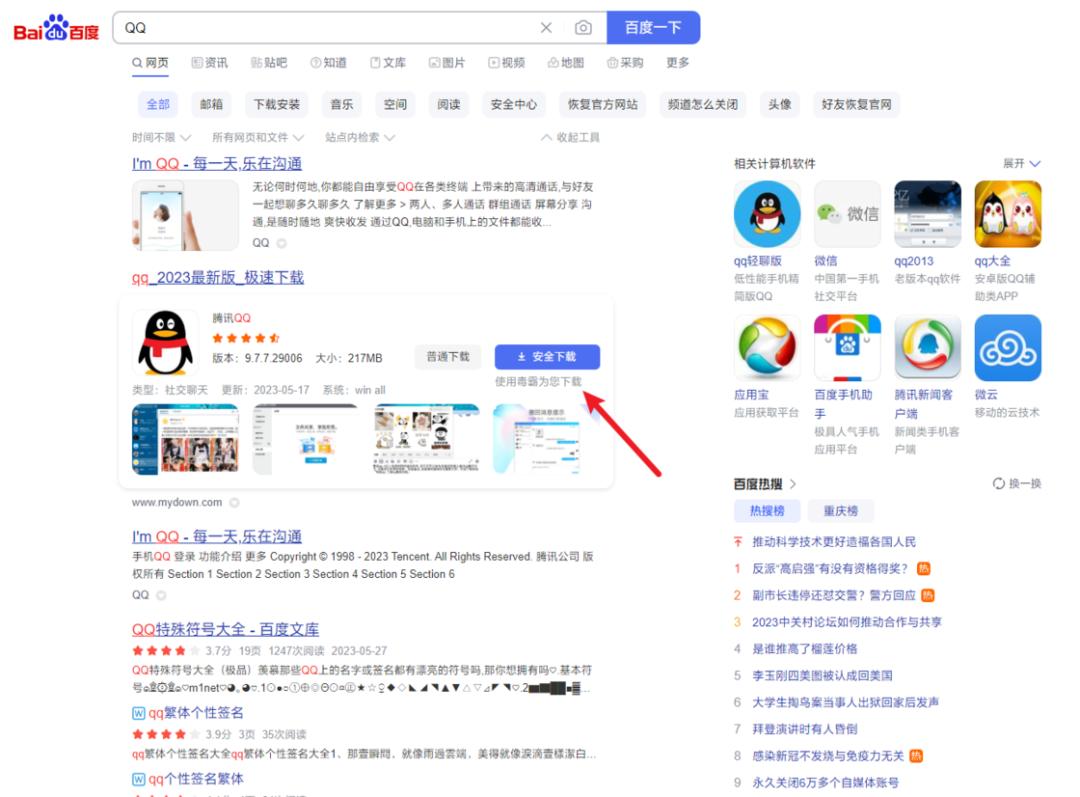Screen dimensions: 1080x797
Task: Open the 更多 menu
Action: point(678,63)
